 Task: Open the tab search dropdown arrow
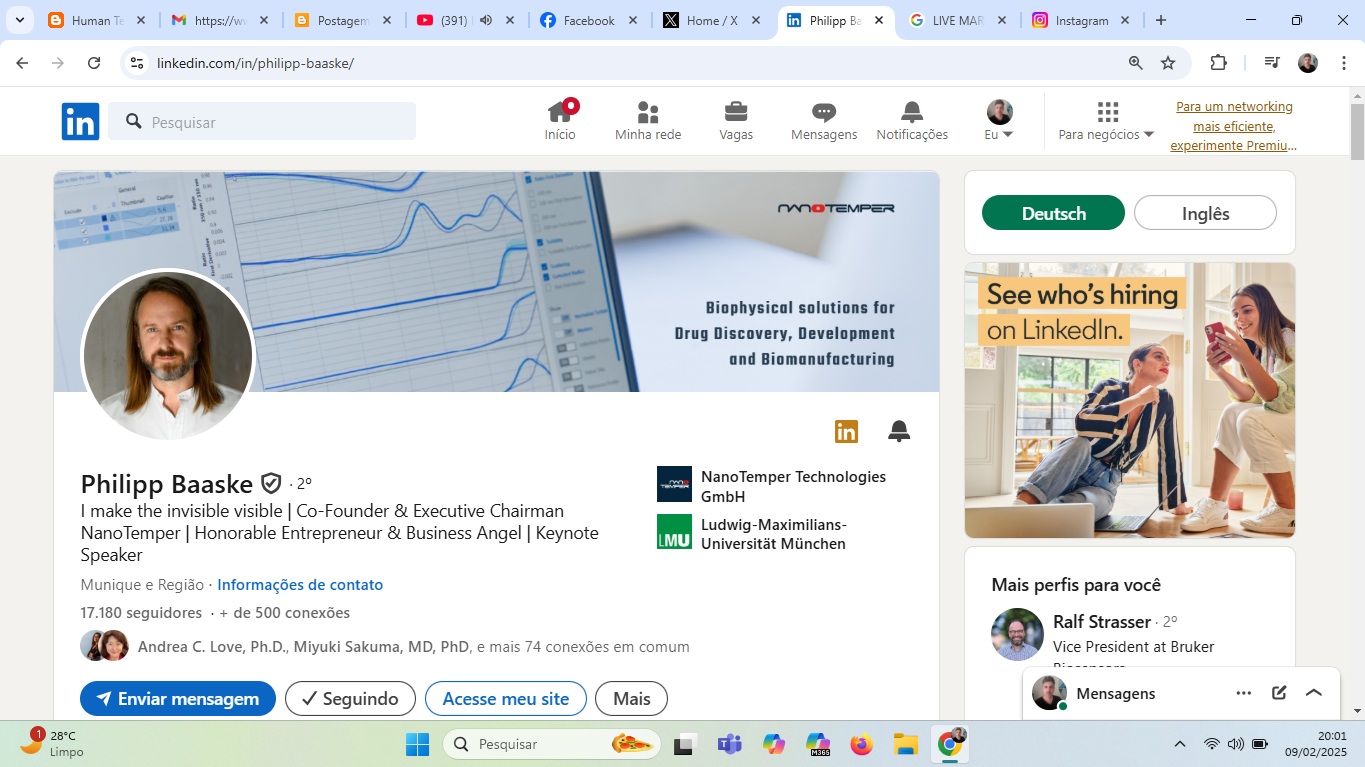coord(19,20)
